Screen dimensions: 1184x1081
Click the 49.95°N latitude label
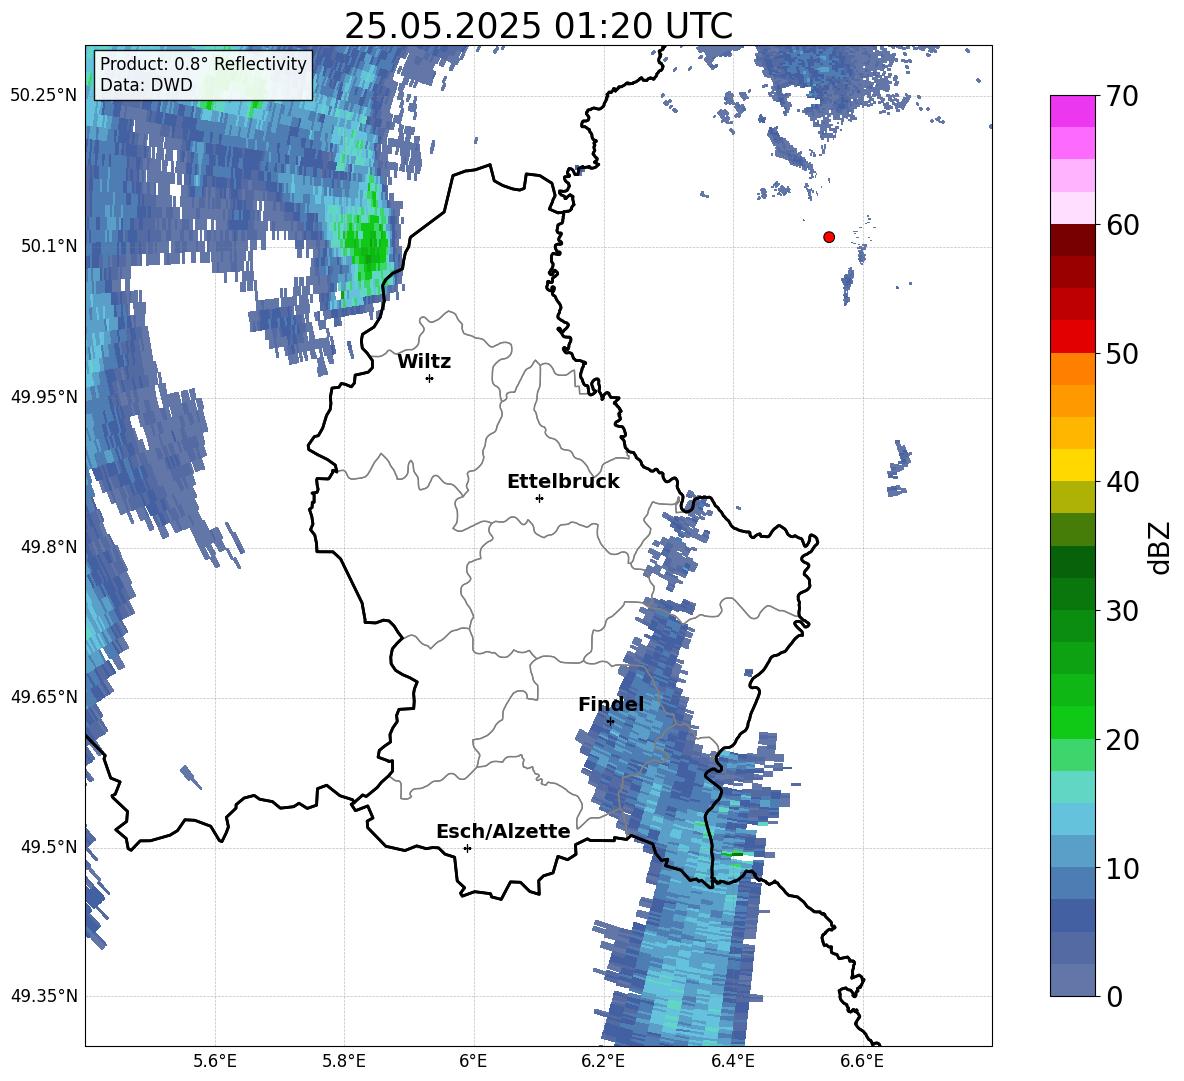tap(44, 396)
